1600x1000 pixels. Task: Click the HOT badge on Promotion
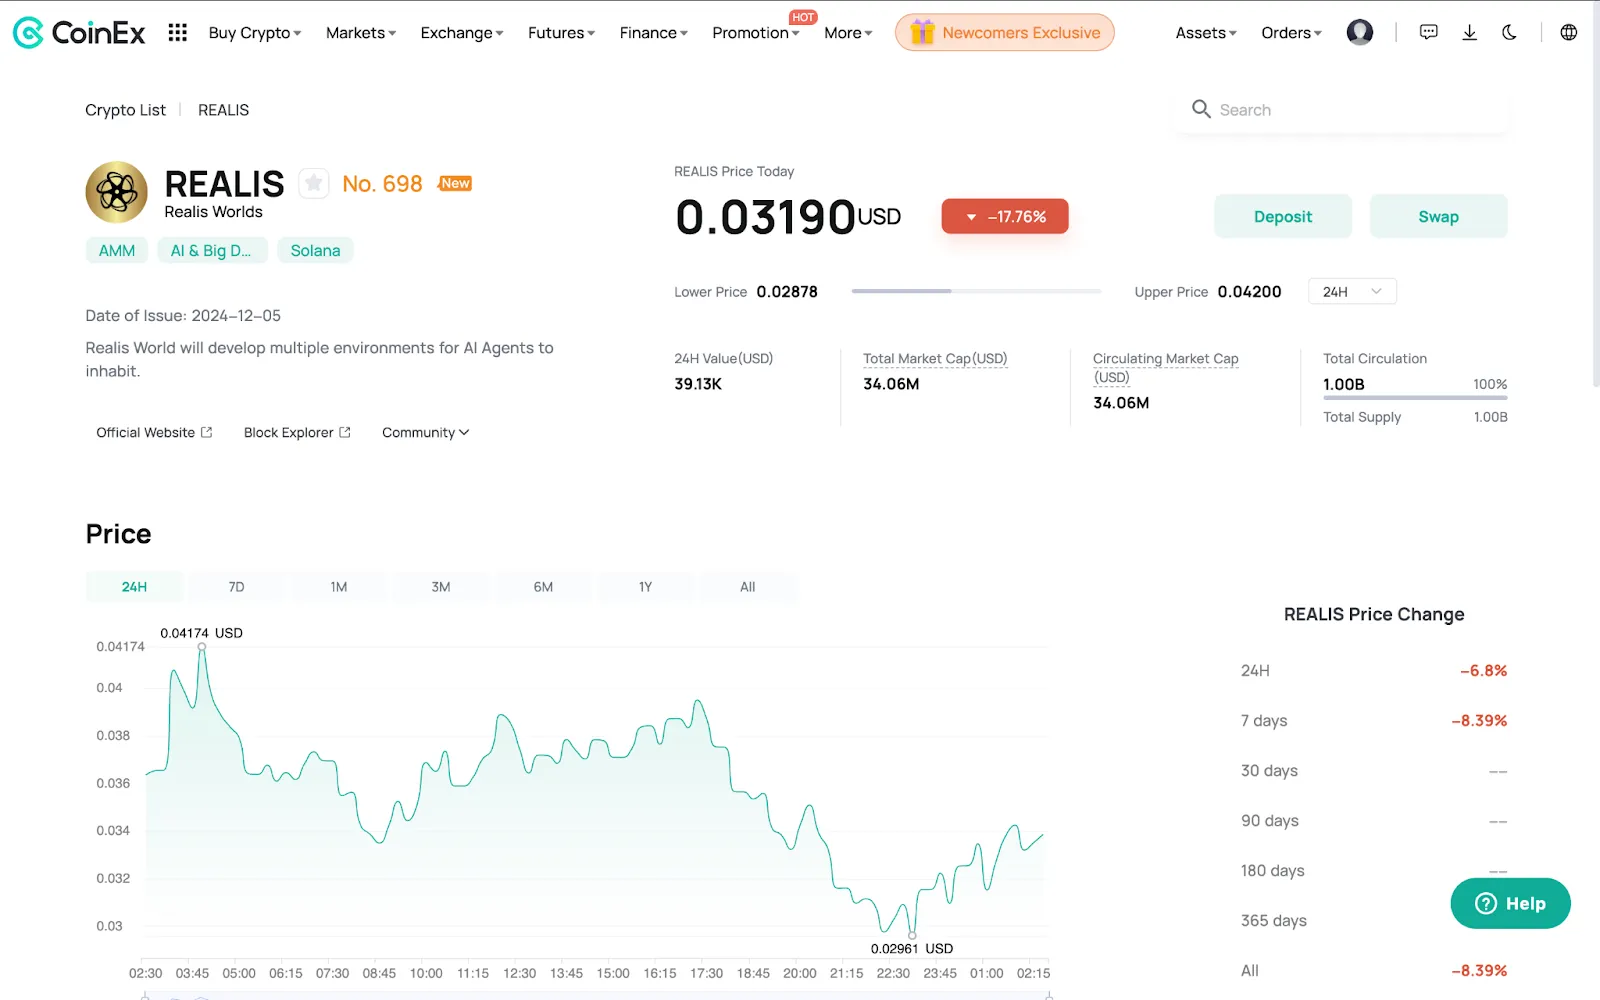[803, 17]
